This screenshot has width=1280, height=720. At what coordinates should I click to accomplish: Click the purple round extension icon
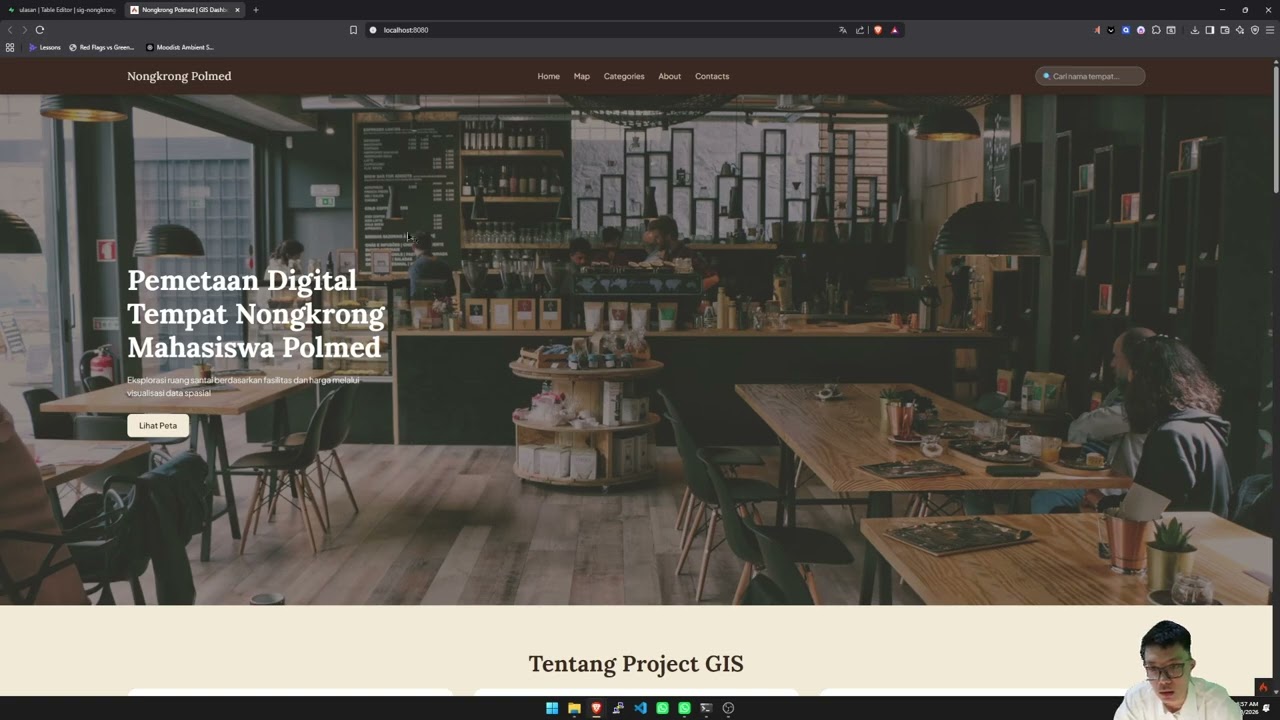point(1141,30)
